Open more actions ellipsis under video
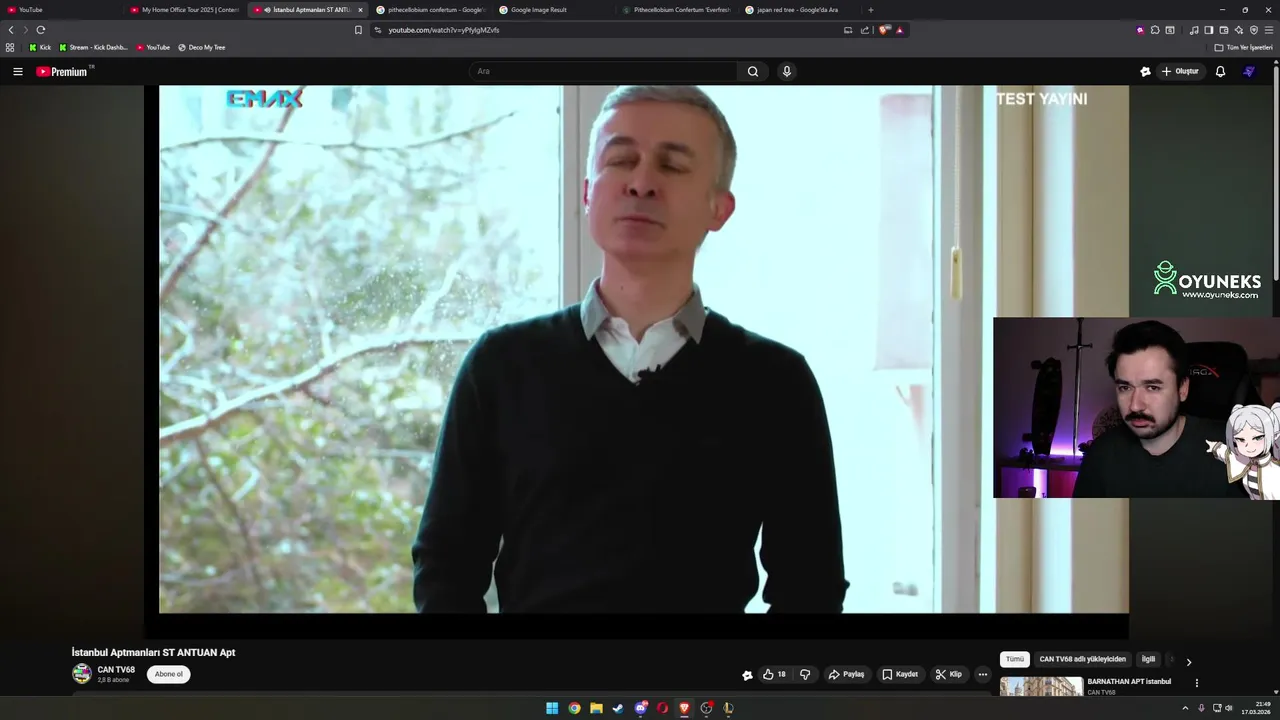 click(x=982, y=674)
